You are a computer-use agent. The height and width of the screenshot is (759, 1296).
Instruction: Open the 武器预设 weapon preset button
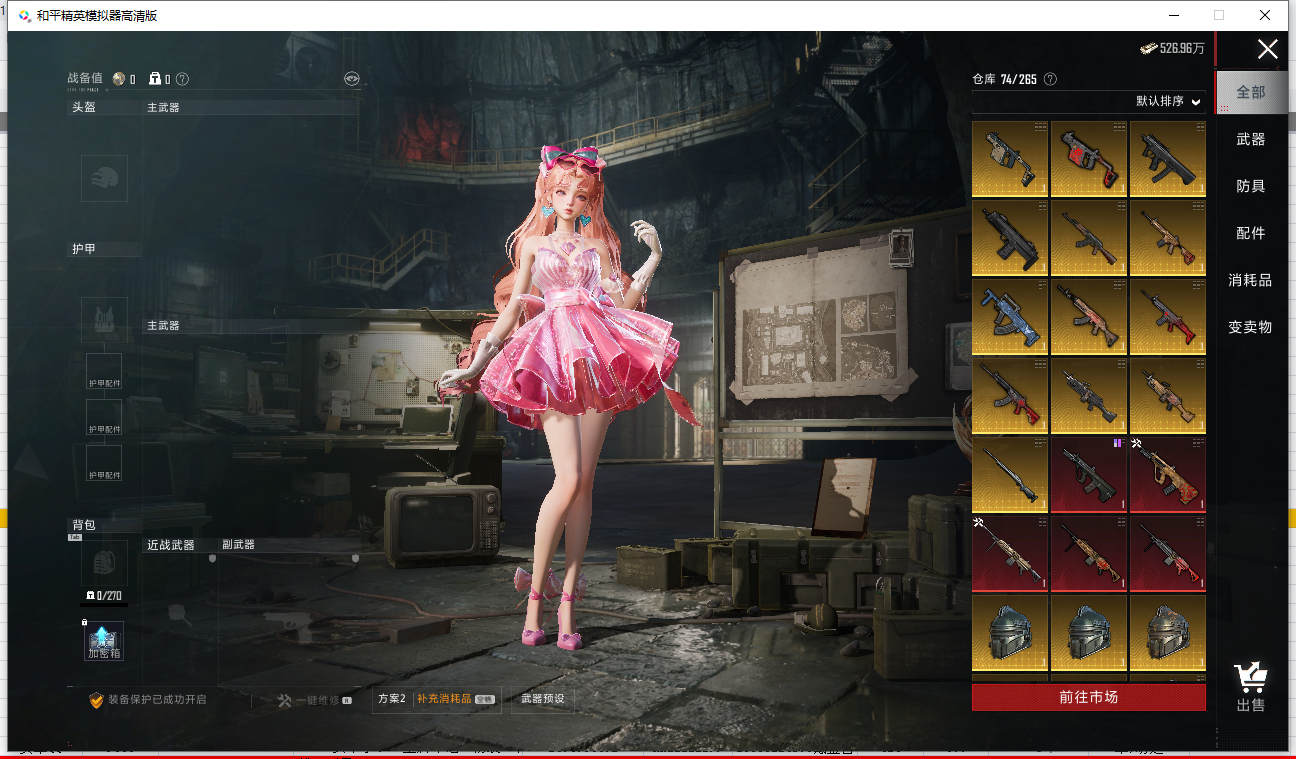pos(543,699)
